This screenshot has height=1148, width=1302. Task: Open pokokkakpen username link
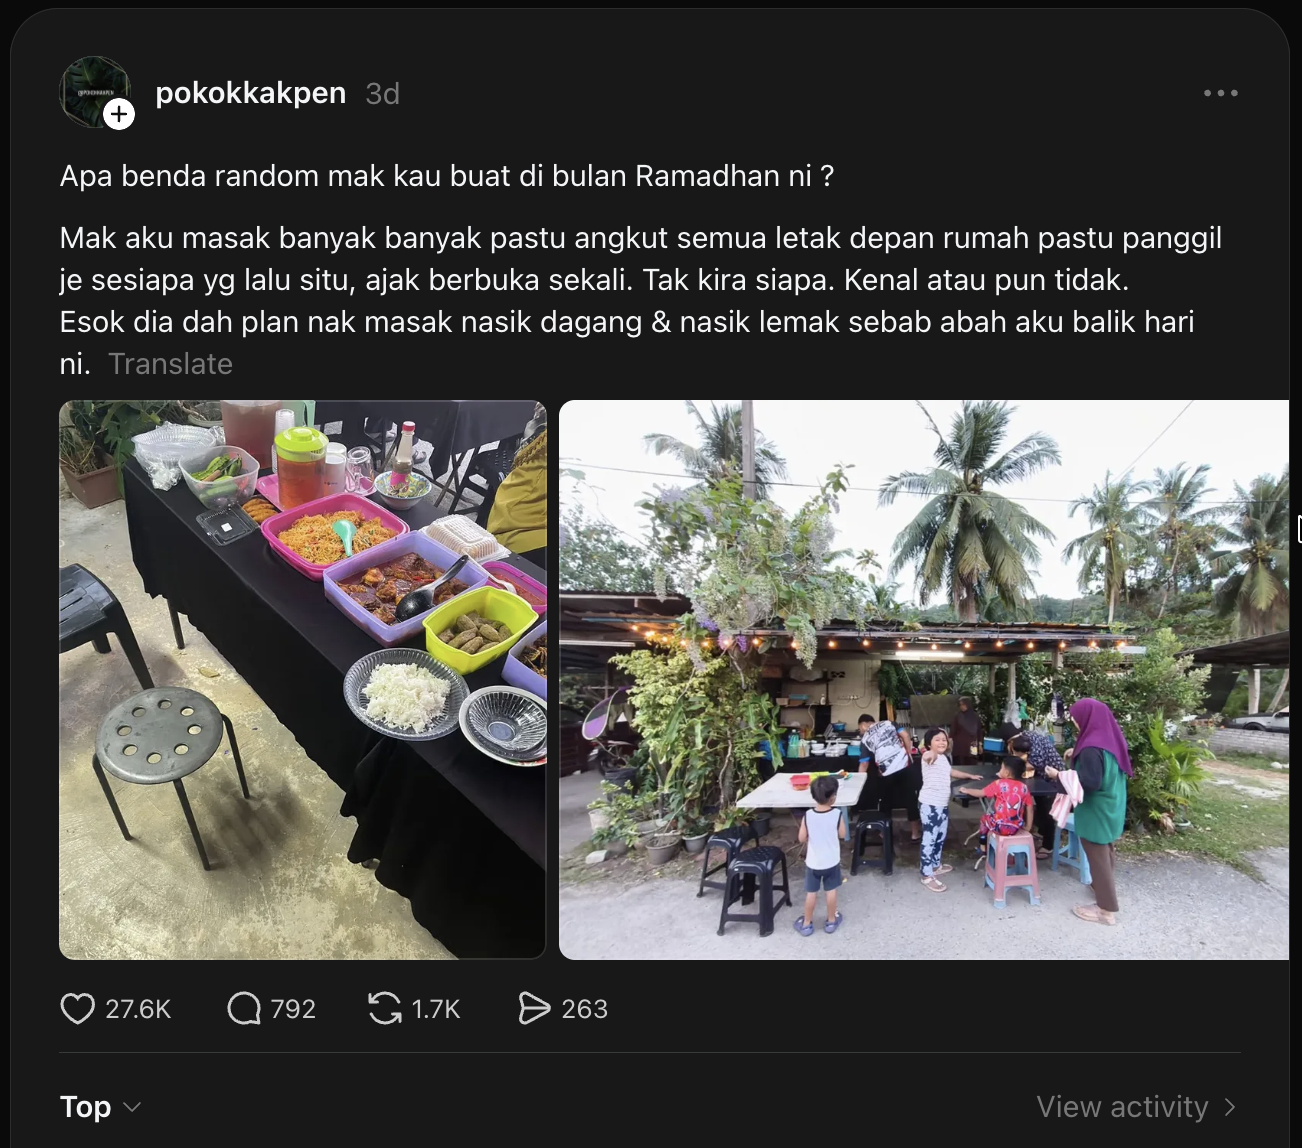pyautogui.click(x=251, y=93)
